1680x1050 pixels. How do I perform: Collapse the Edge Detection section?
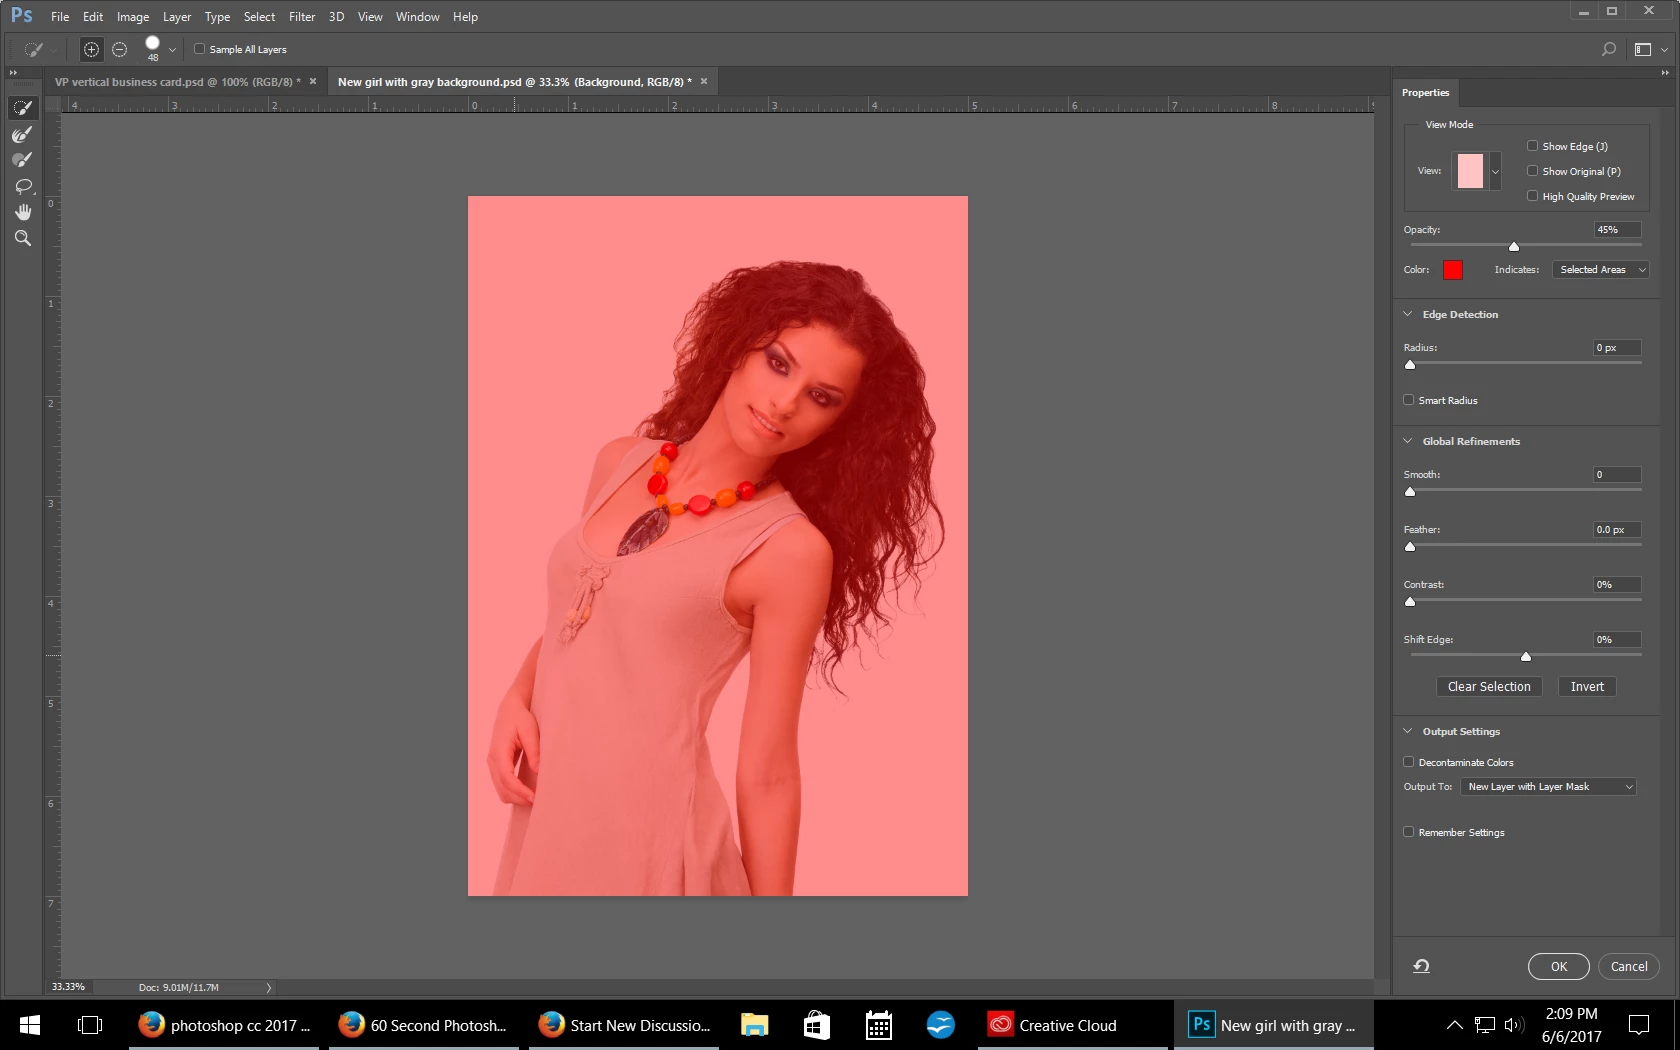point(1408,314)
